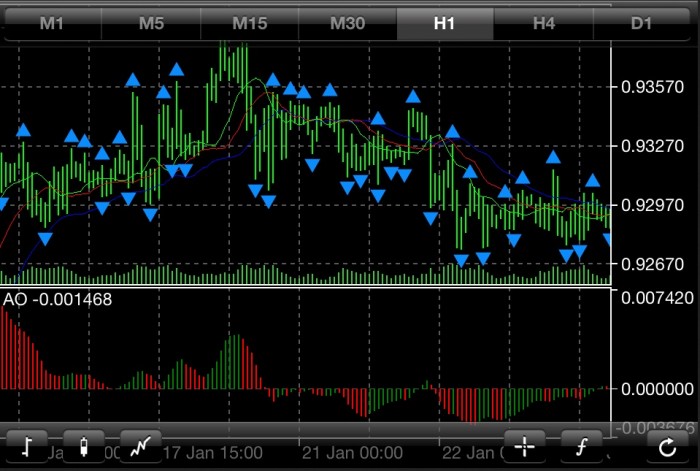Click the 17 Jan 15:00 time label

click(212, 453)
